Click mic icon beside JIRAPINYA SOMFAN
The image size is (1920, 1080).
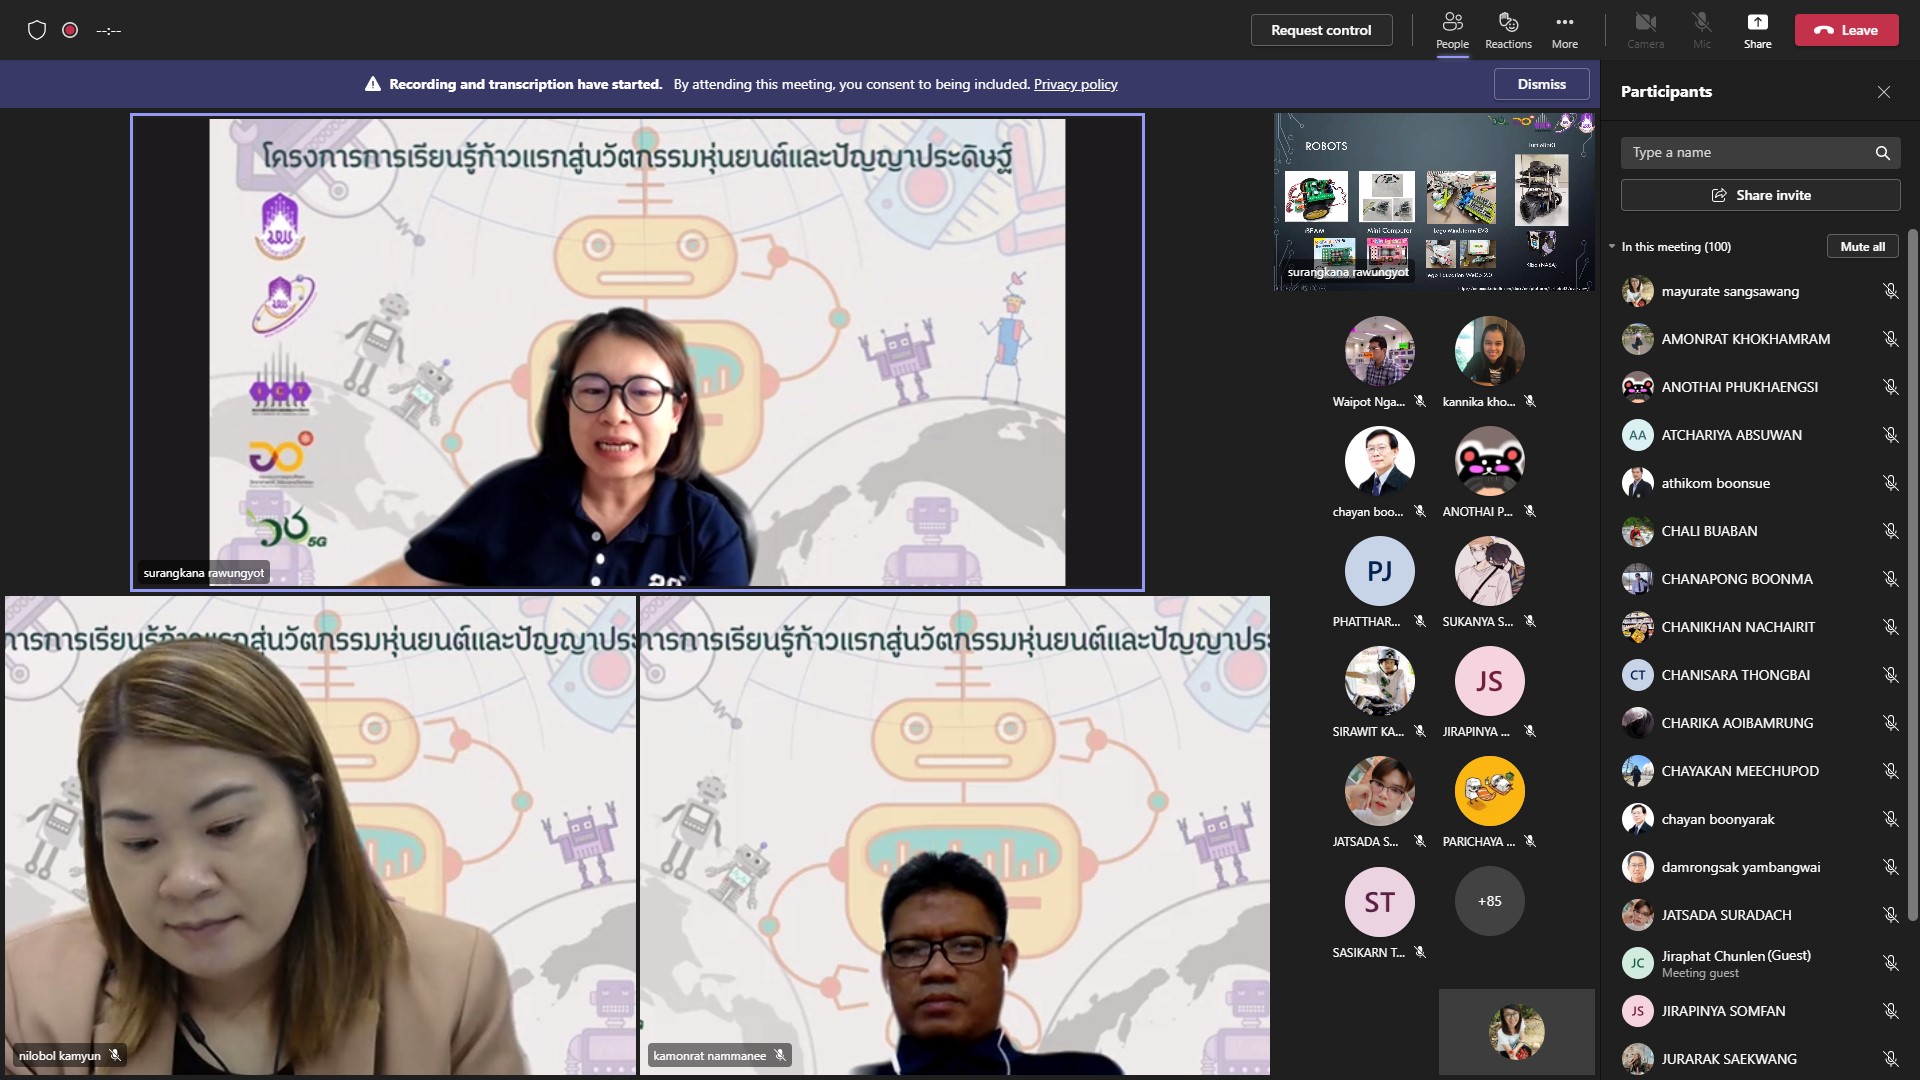tap(1890, 1011)
